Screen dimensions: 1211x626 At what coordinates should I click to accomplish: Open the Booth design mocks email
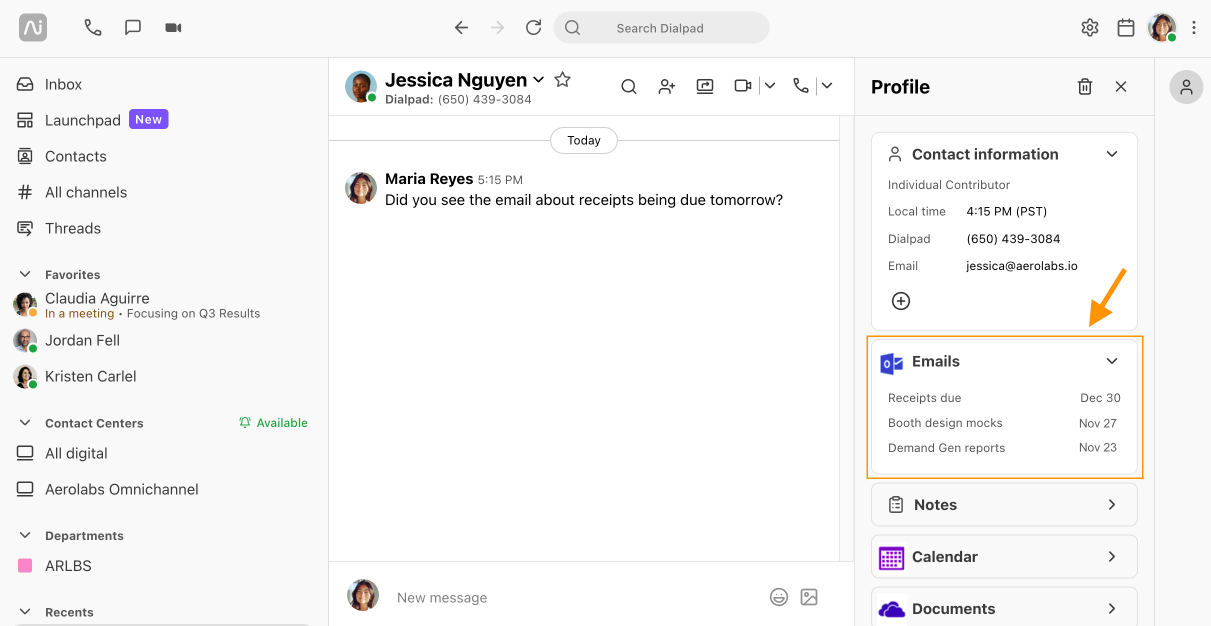(1004, 423)
